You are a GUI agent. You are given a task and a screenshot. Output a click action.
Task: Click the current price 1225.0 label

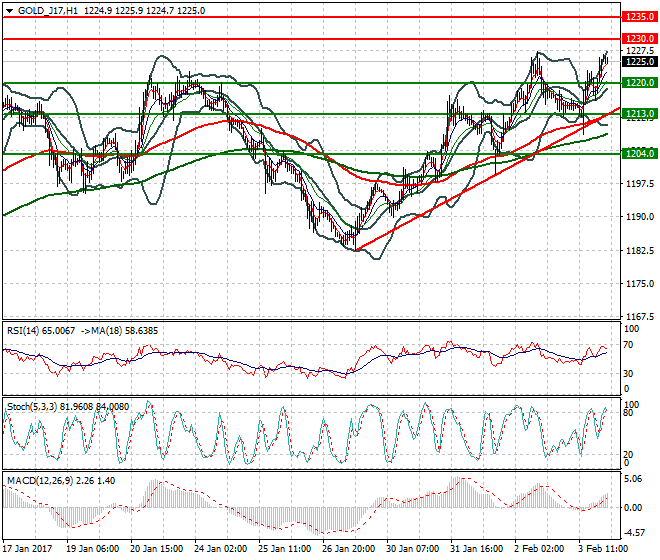[x=640, y=62]
